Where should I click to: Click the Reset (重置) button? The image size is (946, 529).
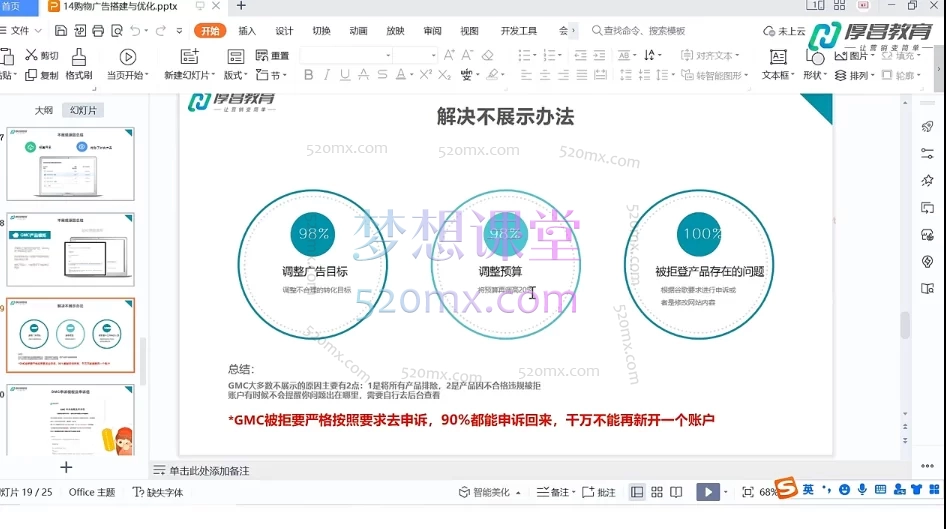tap(272, 55)
